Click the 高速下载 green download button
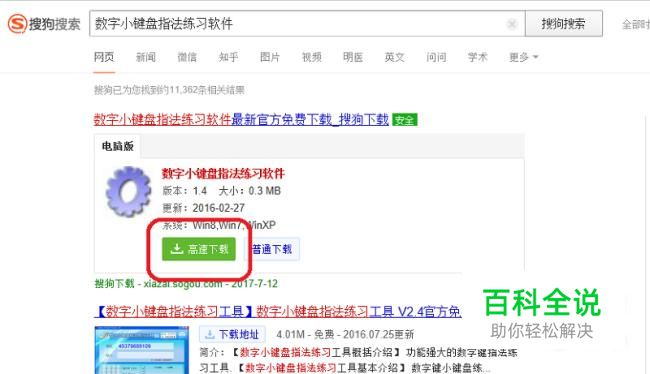This screenshot has width=650, height=374. click(199, 249)
